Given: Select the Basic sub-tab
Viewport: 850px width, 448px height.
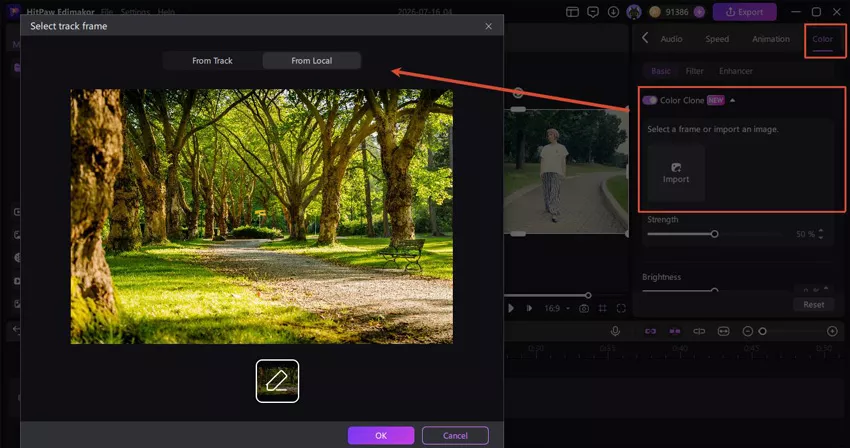Looking at the screenshot, I should [x=661, y=71].
